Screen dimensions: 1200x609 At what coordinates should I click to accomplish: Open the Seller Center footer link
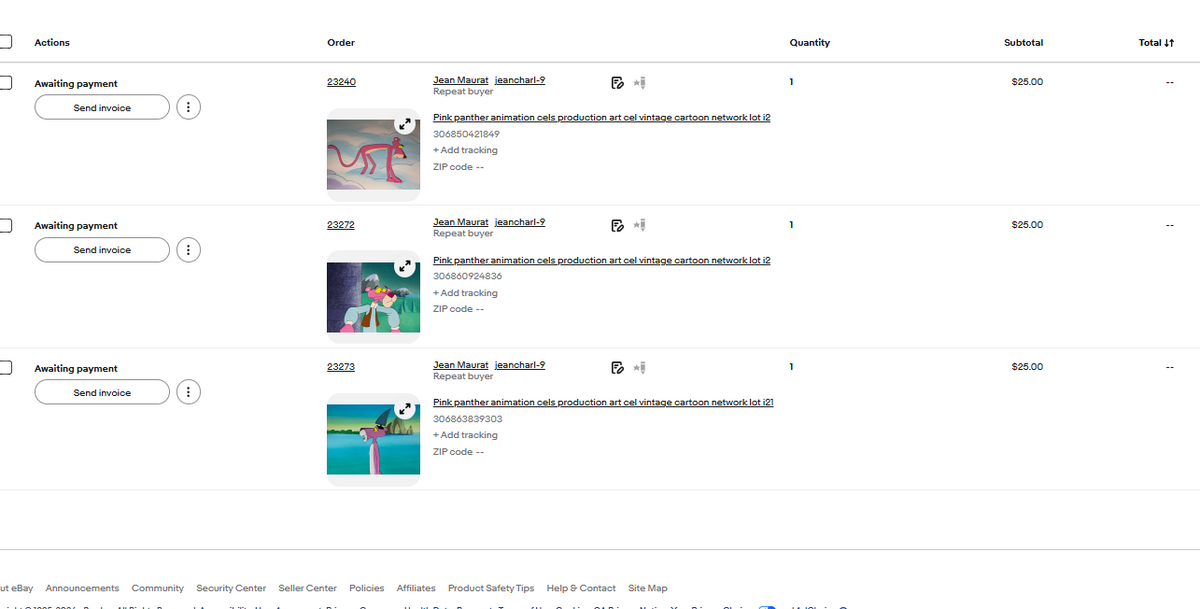tap(307, 588)
